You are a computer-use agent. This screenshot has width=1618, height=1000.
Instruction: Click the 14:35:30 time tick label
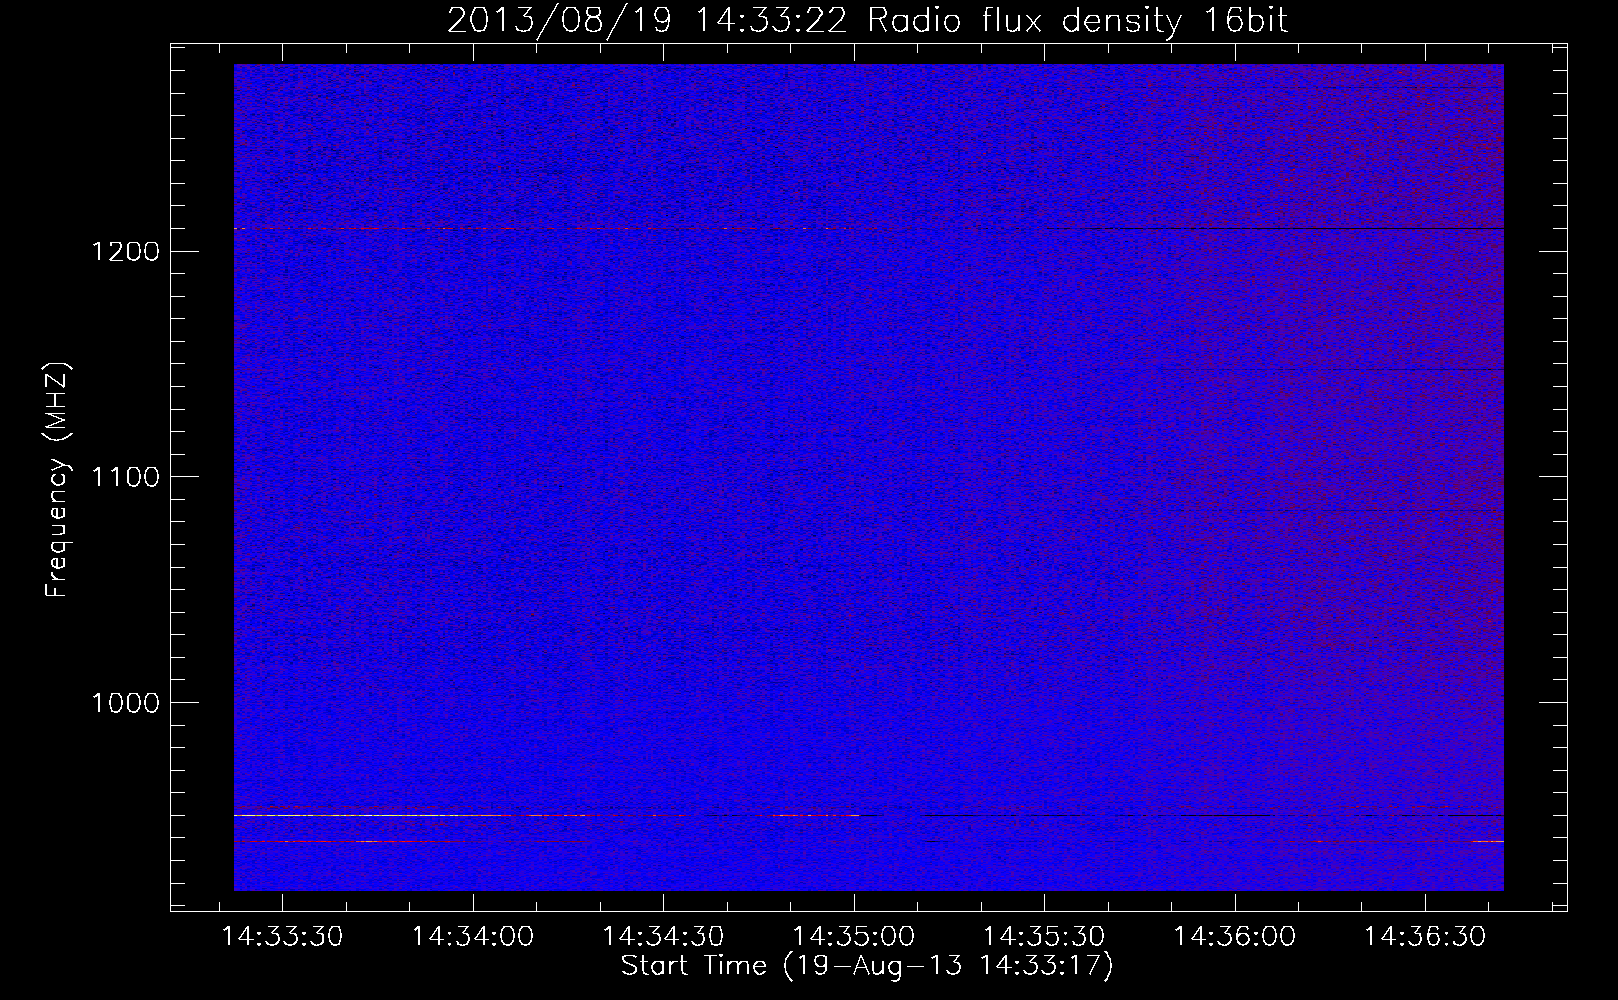pyautogui.click(x=1044, y=937)
